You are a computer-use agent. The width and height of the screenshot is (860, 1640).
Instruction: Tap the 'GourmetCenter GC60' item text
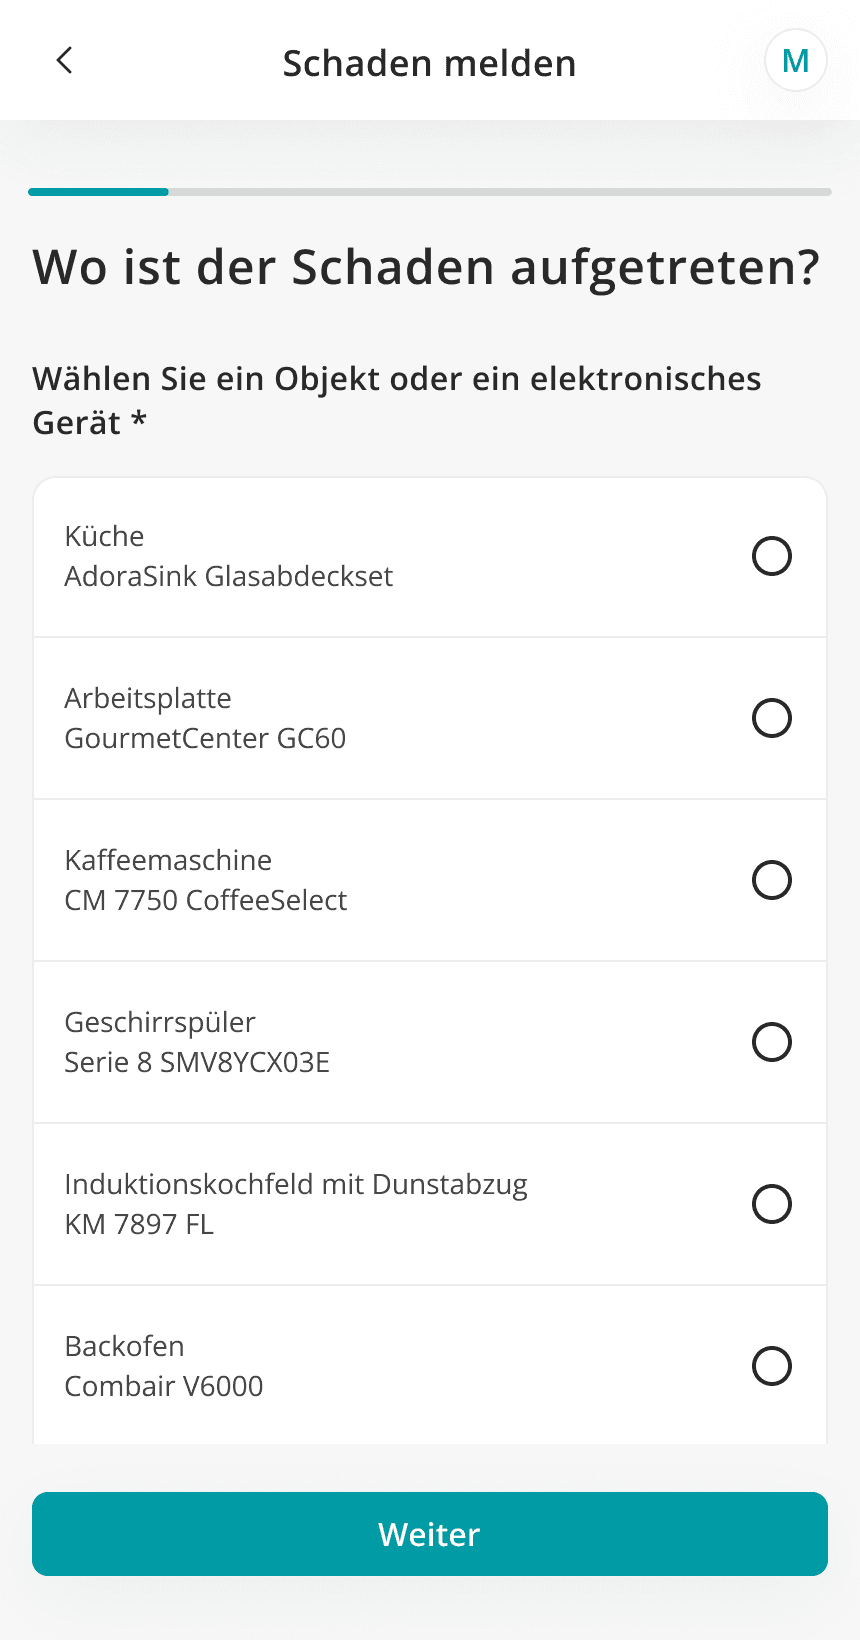coord(205,739)
